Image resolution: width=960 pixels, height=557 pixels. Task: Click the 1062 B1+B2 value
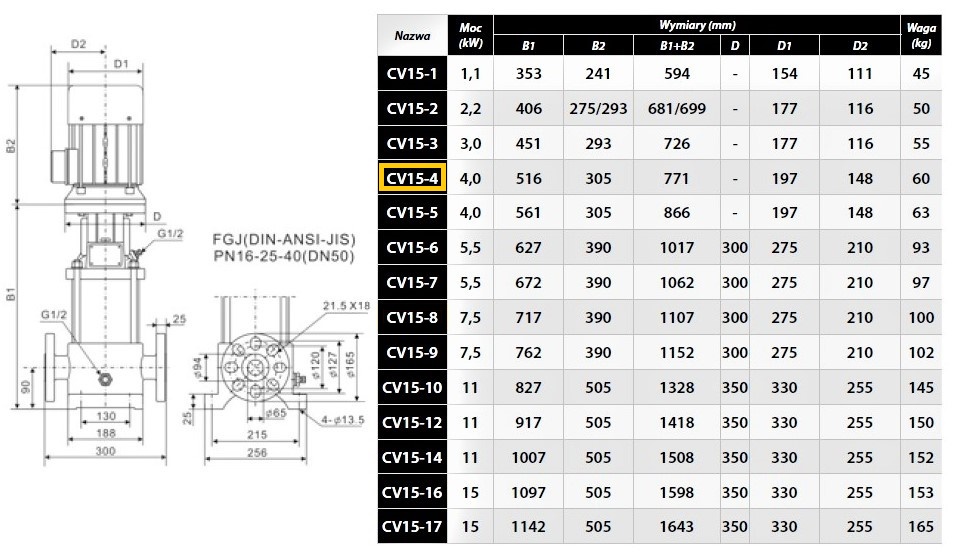coord(677,282)
